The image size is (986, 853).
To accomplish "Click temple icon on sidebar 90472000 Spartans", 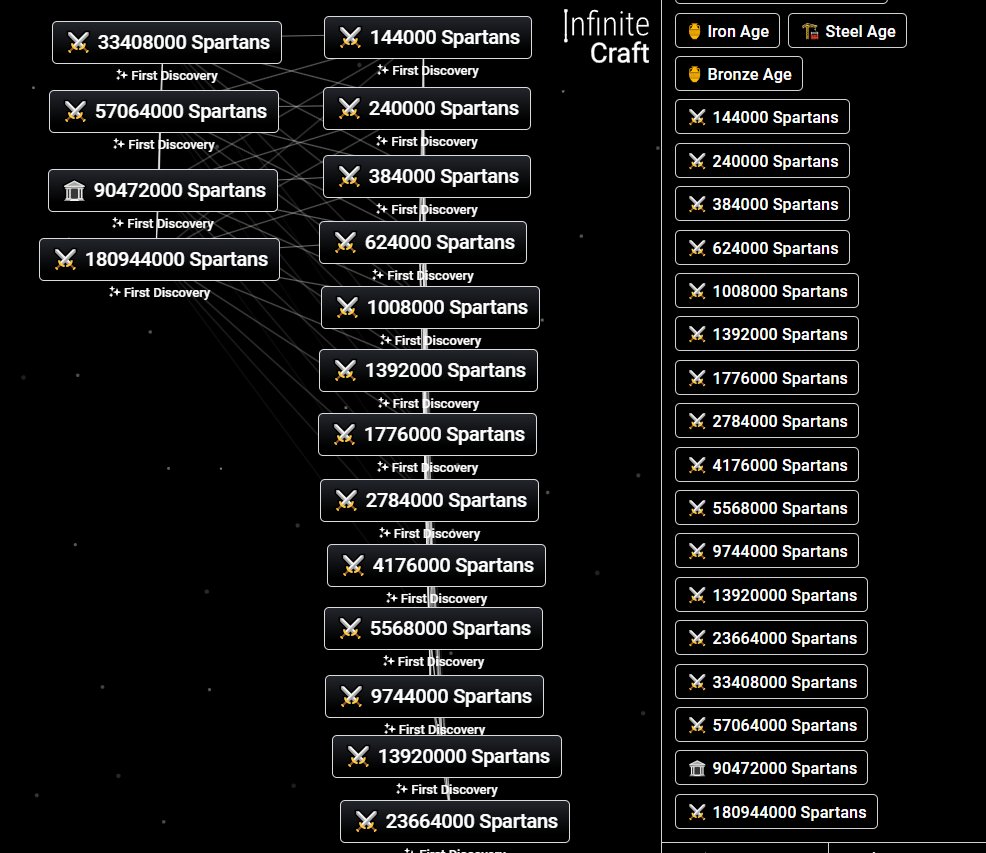I will 697,768.
